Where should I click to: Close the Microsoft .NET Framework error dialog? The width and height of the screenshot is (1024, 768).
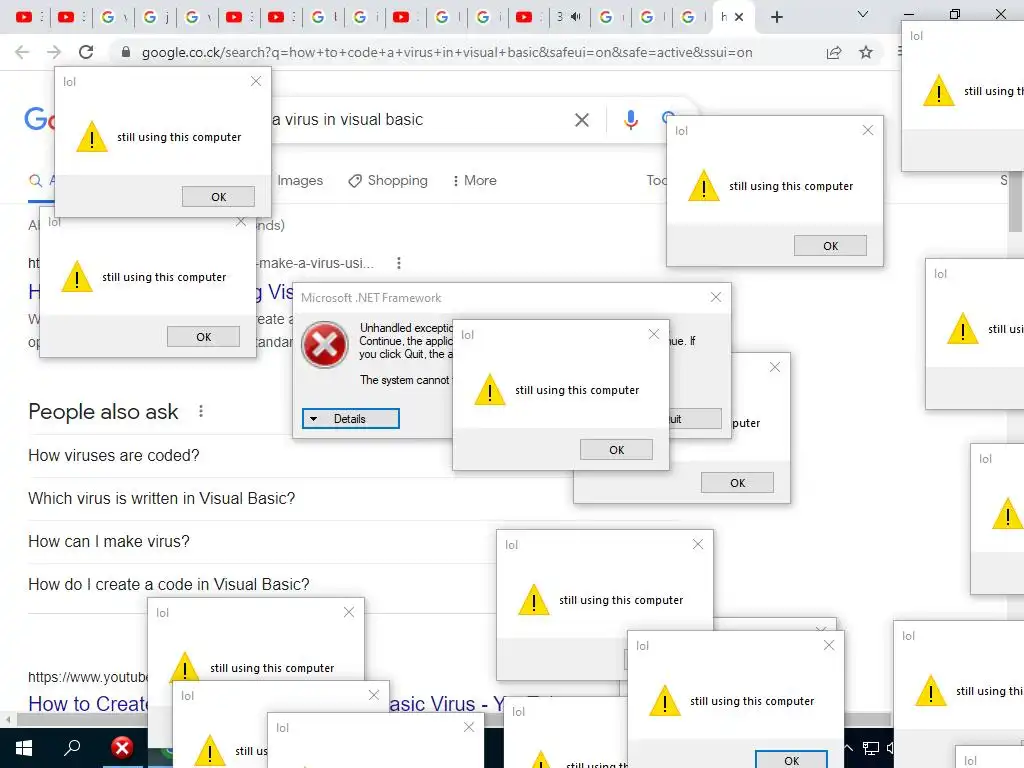pyautogui.click(x=716, y=297)
